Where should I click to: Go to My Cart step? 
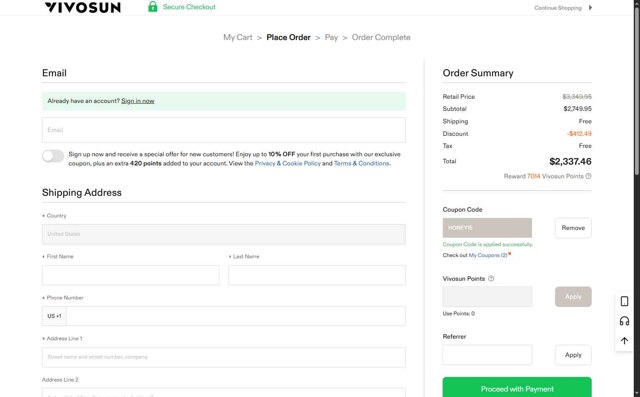tap(238, 37)
